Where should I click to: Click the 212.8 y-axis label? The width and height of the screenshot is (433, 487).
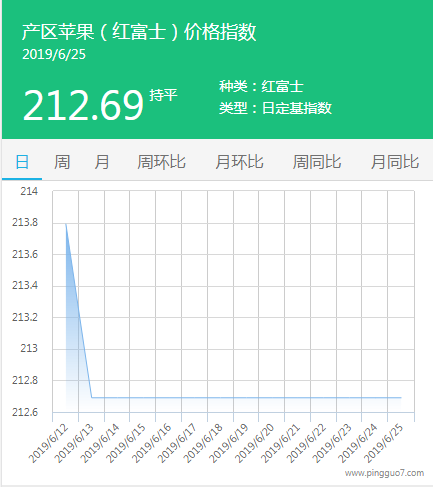25,380
